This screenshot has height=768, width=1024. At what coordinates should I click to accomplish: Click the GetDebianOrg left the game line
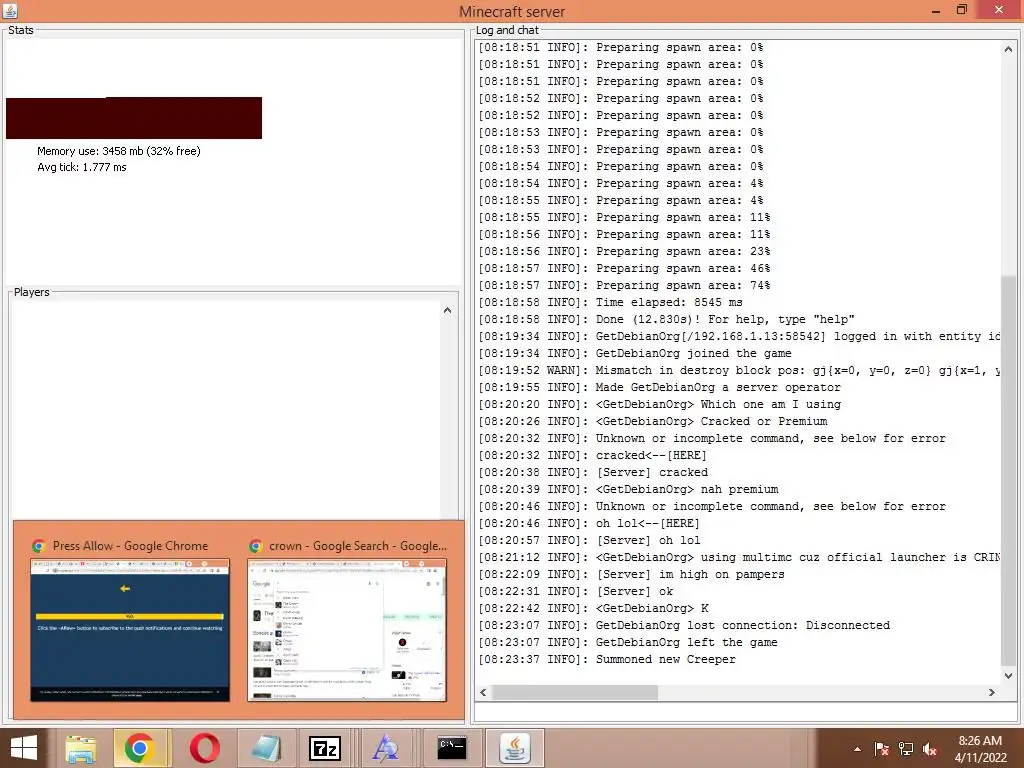pyautogui.click(x=628, y=643)
